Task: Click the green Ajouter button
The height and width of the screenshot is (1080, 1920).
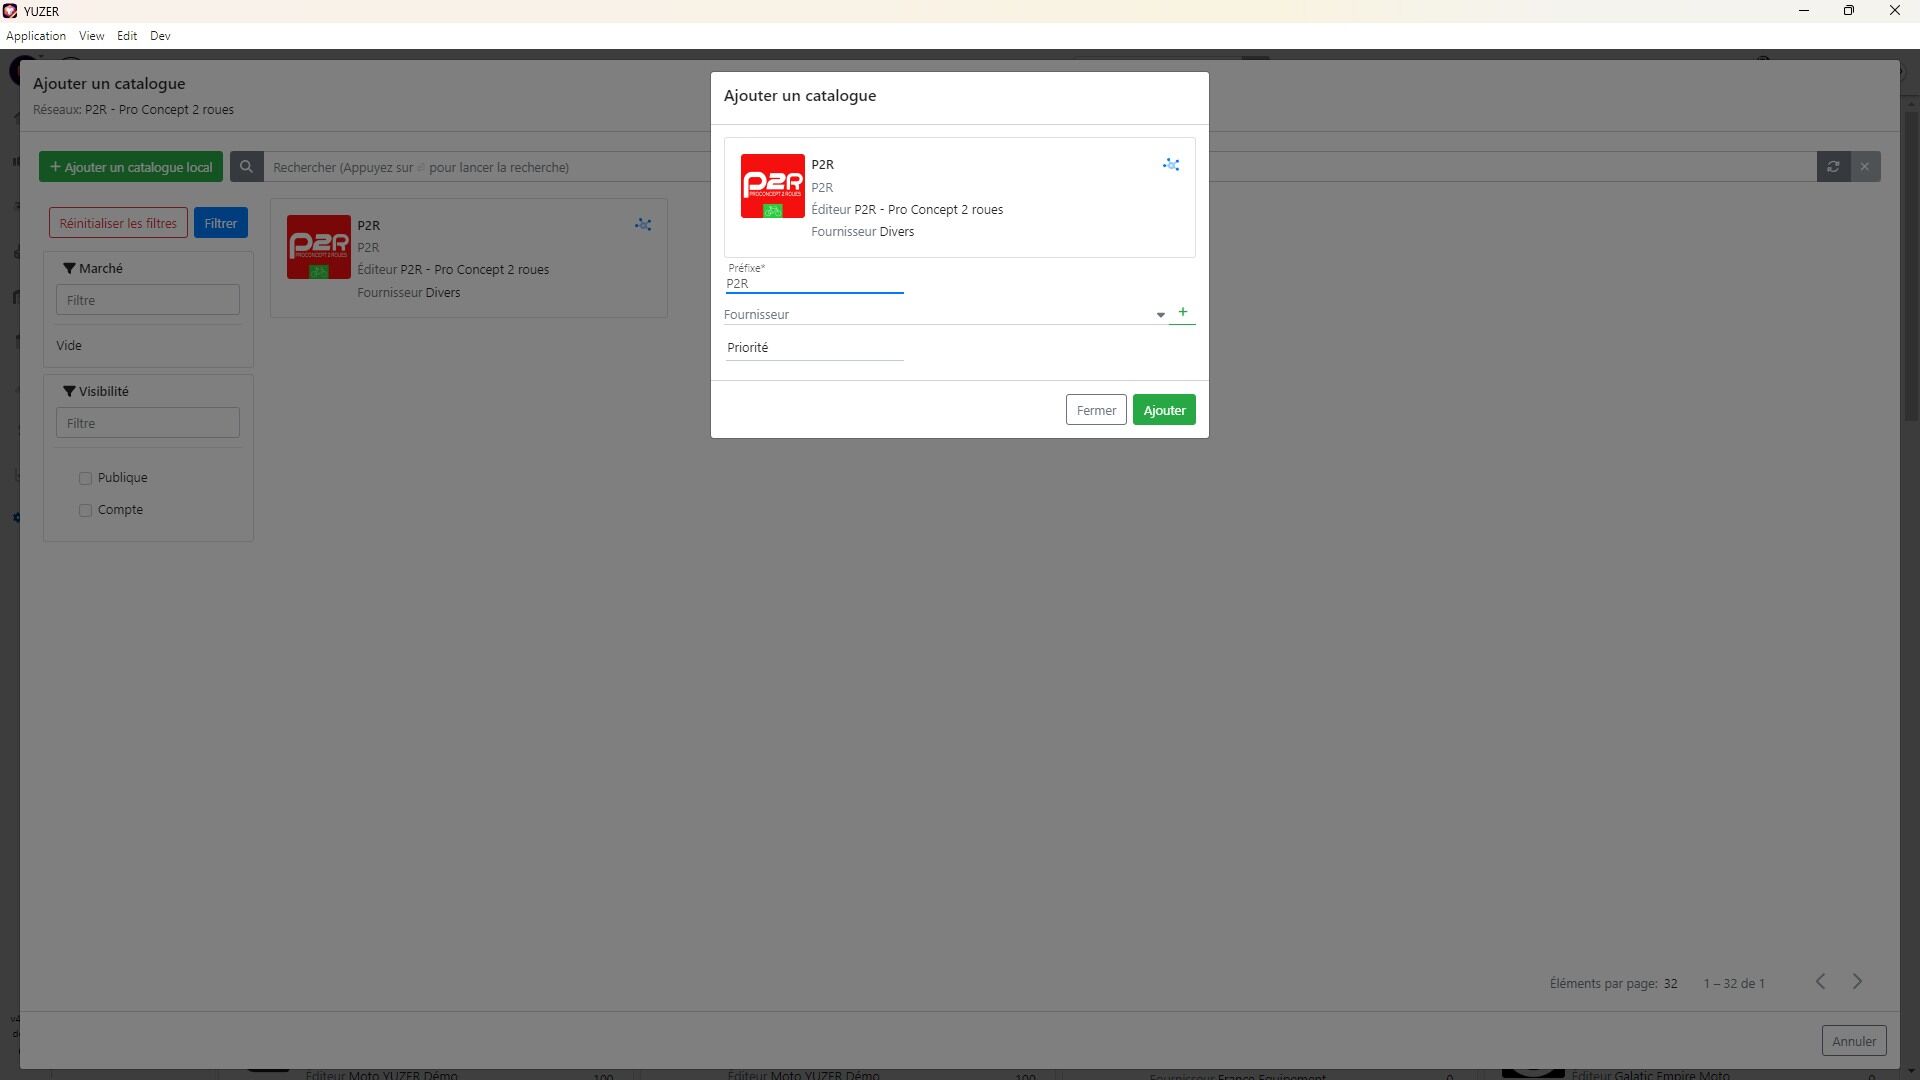Action: coord(1163,410)
